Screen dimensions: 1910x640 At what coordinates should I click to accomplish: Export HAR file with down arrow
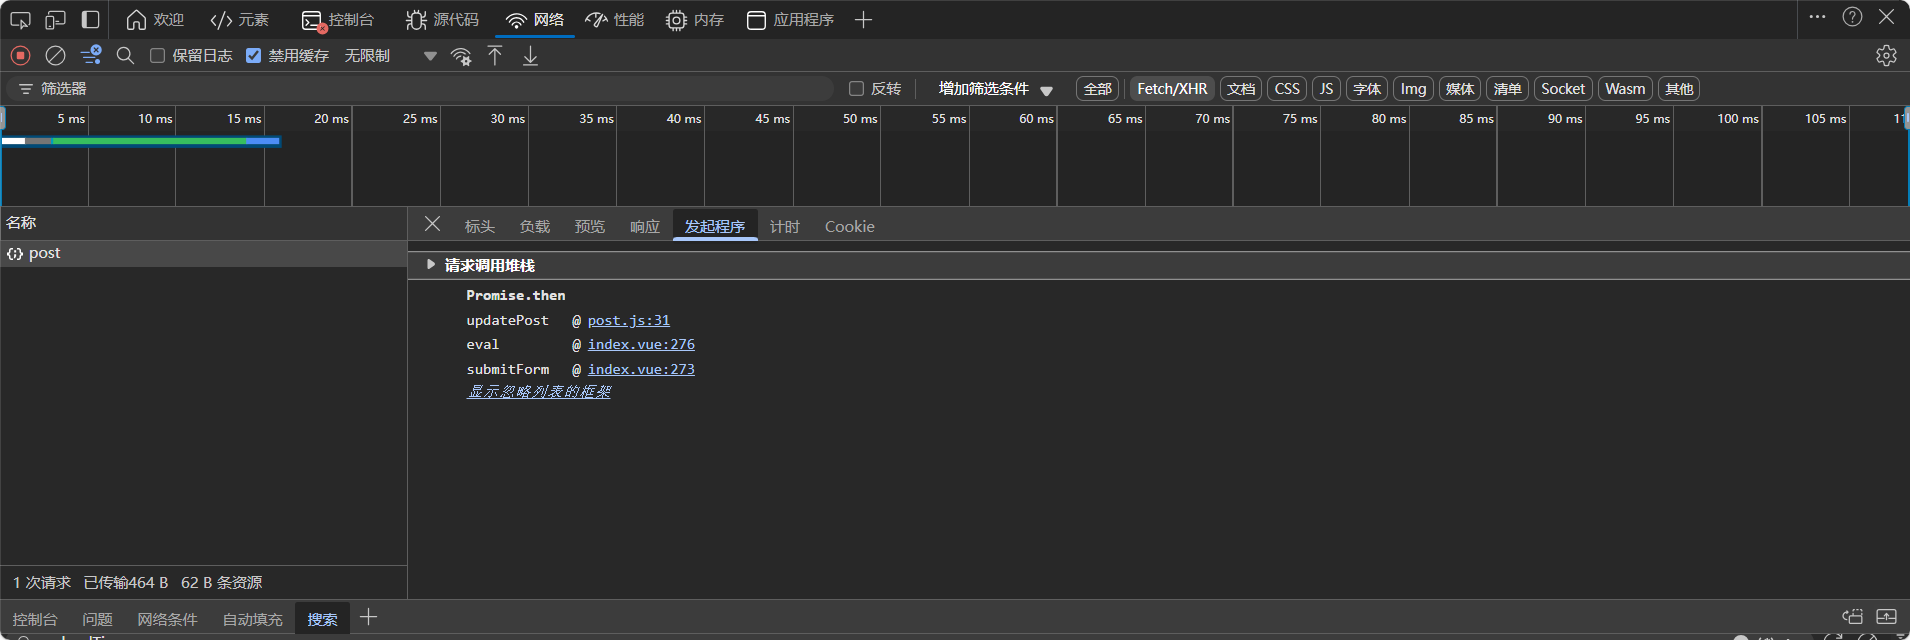pyautogui.click(x=530, y=55)
